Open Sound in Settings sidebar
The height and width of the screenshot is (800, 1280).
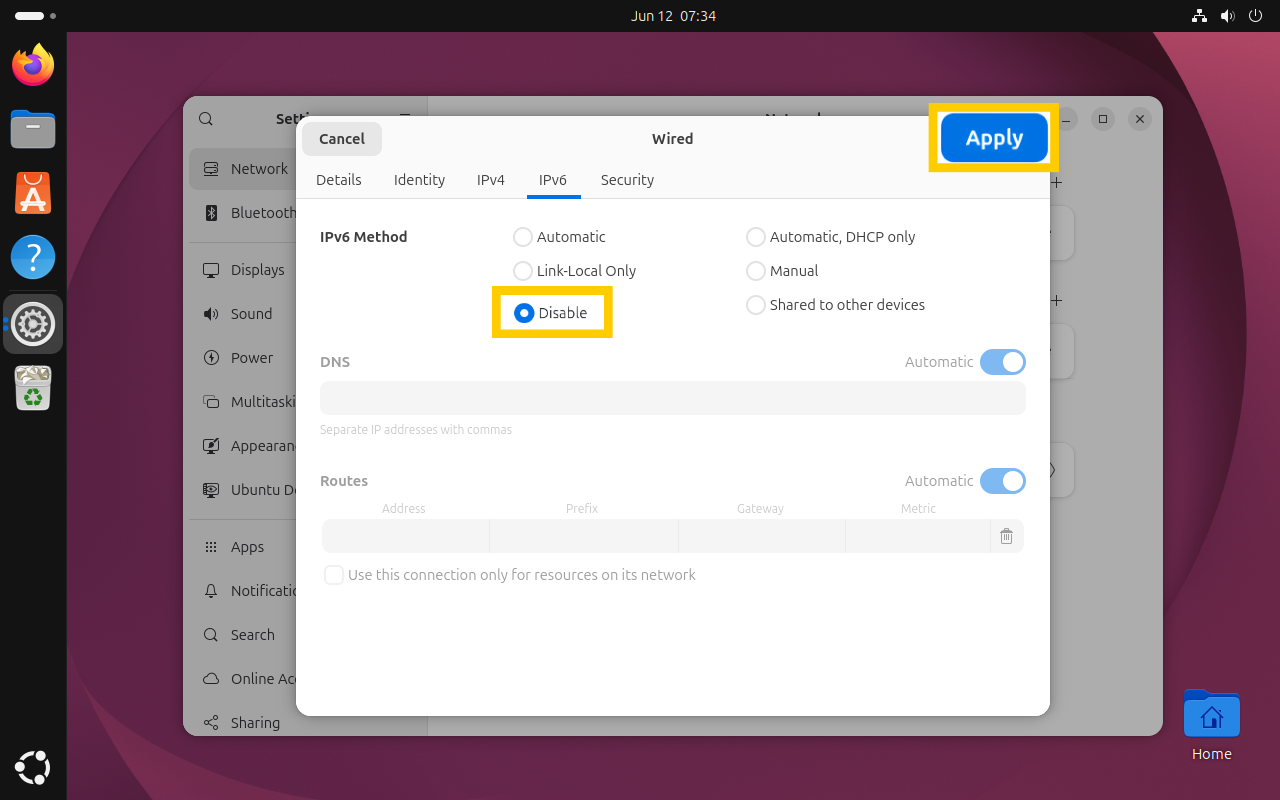(x=243, y=314)
